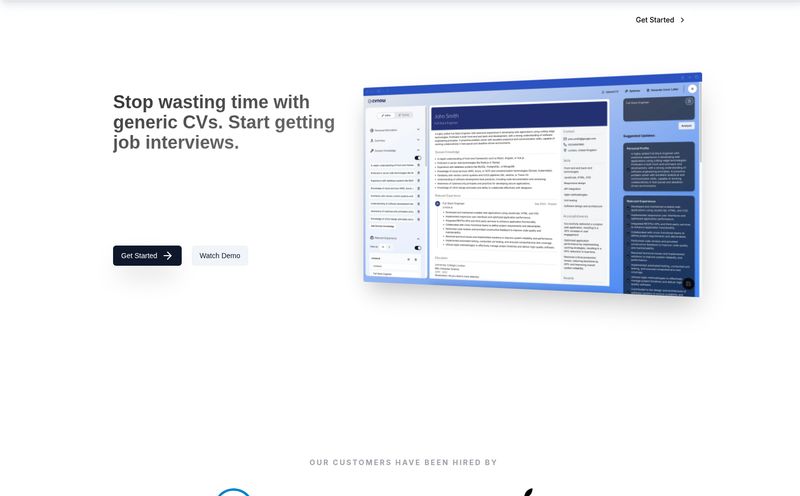Open the Watch Demo button
This screenshot has height=496, width=800.
(219, 256)
